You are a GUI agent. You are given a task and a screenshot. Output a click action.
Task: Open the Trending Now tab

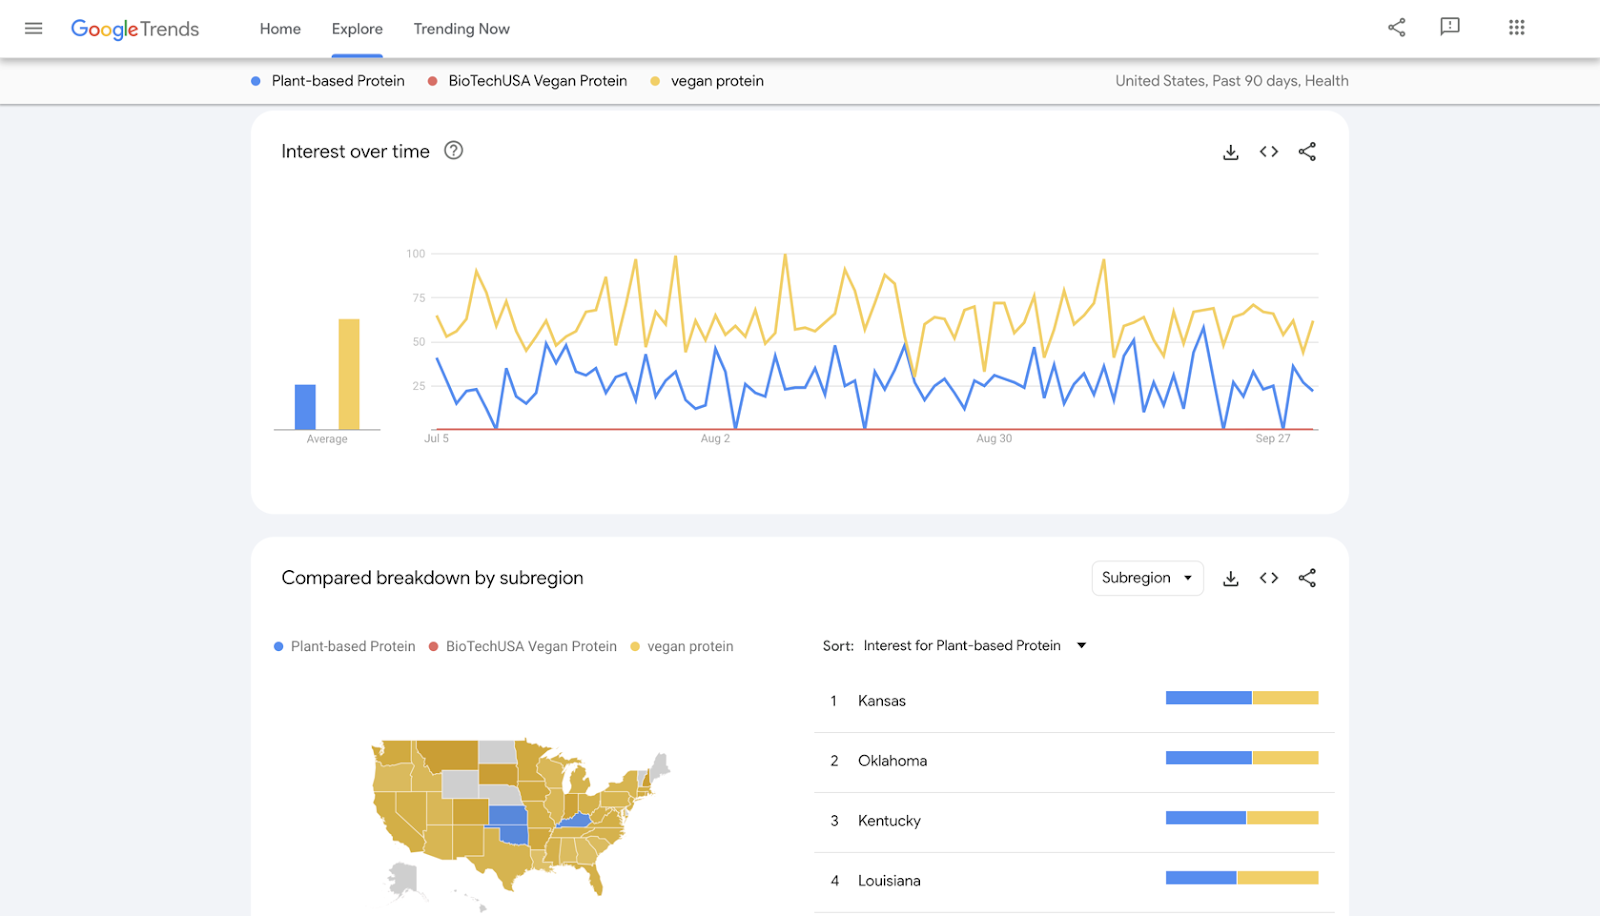pyautogui.click(x=462, y=29)
